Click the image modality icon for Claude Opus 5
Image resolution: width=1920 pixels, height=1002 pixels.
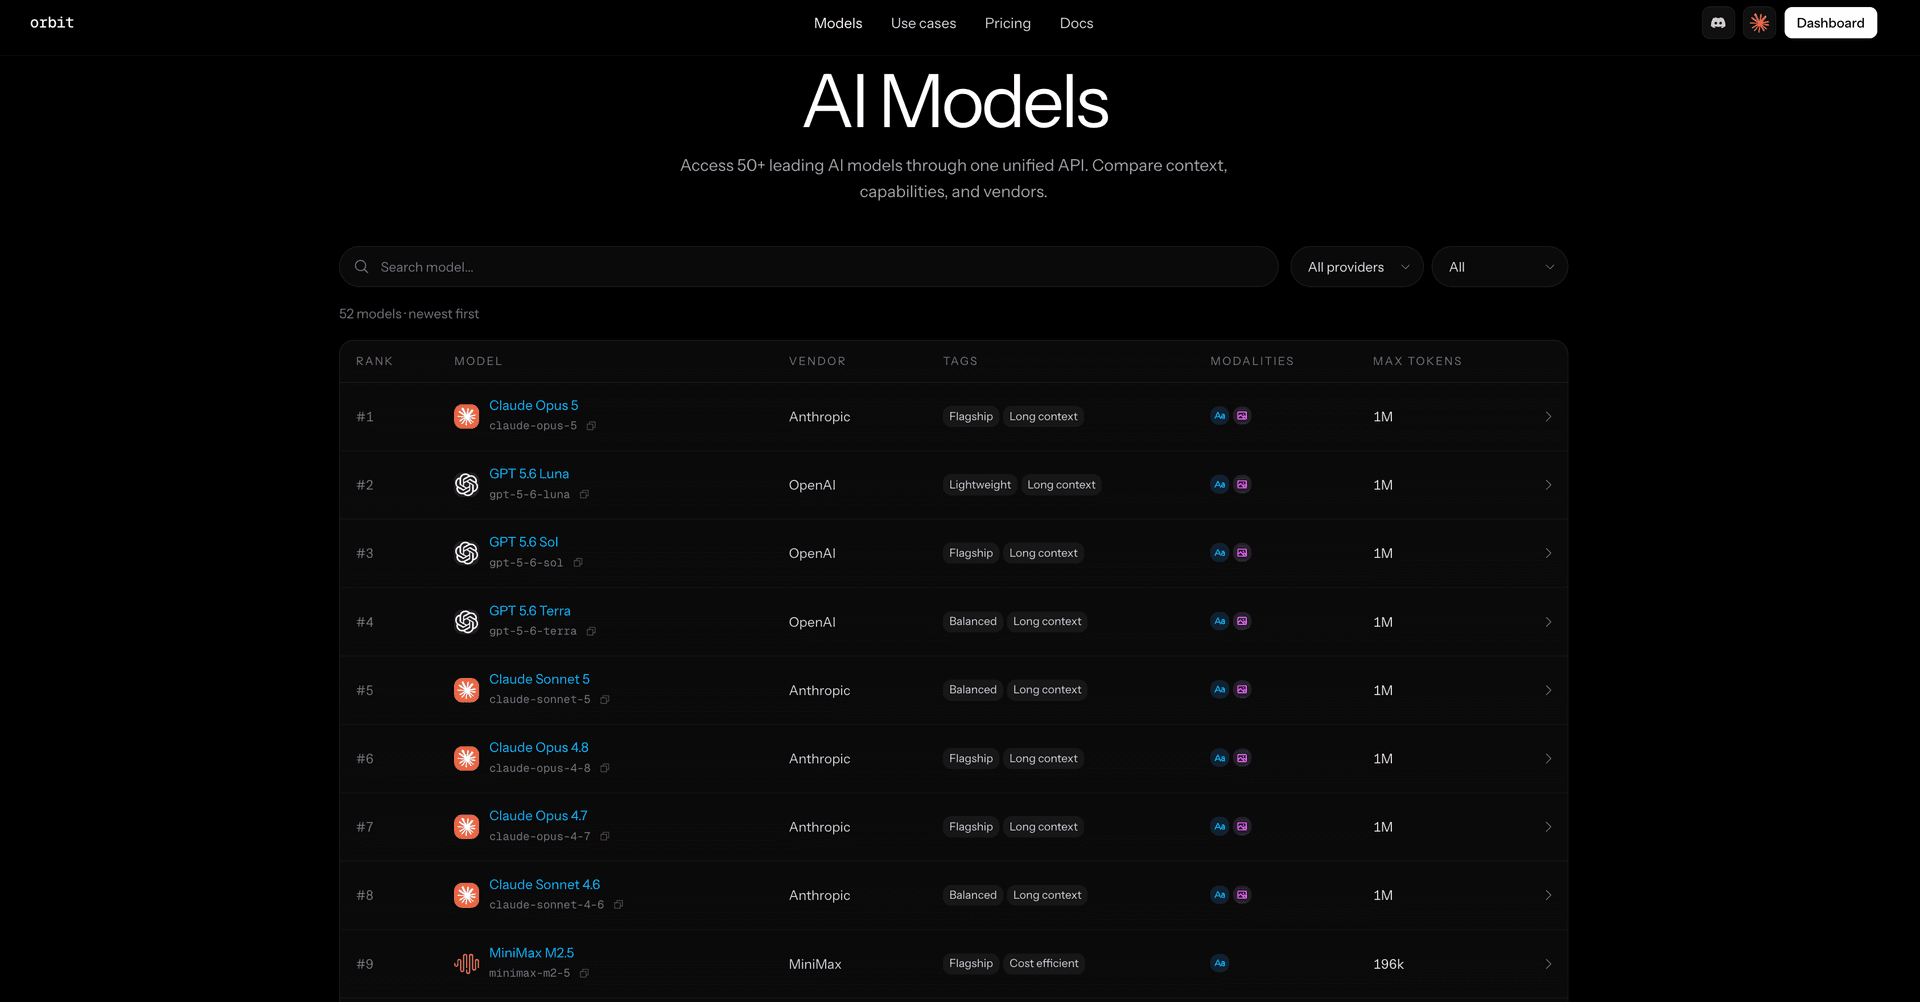tap(1242, 416)
